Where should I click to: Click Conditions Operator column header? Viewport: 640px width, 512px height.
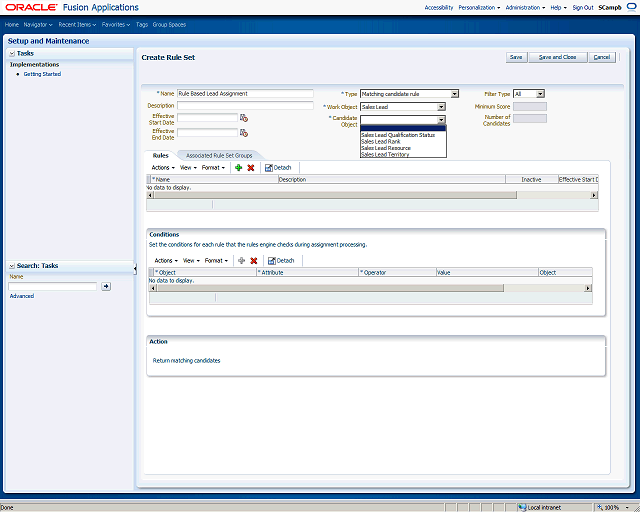tap(397, 272)
